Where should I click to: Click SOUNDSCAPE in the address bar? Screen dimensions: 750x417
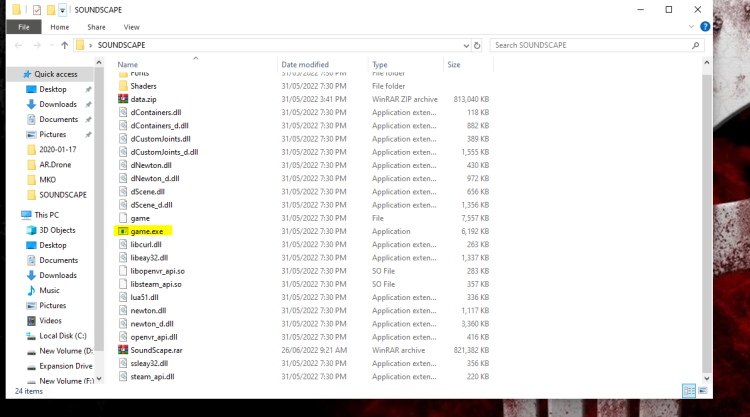point(121,45)
